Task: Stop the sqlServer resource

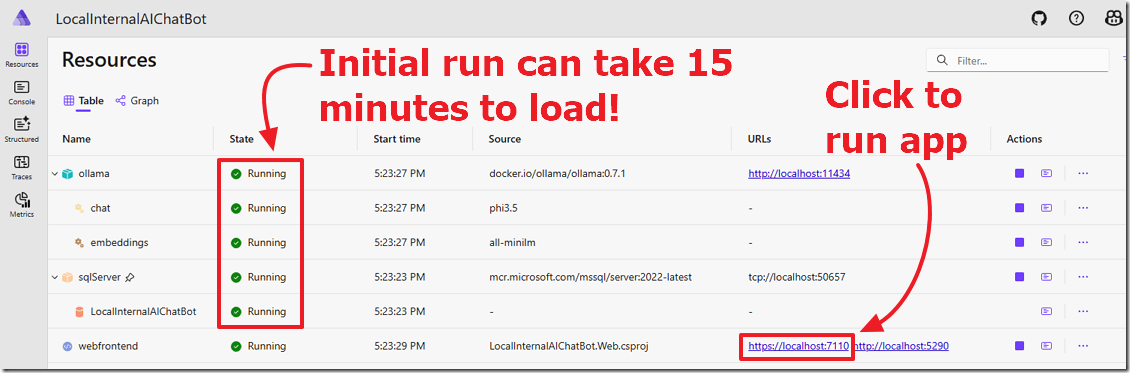Action: pos(1019,277)
